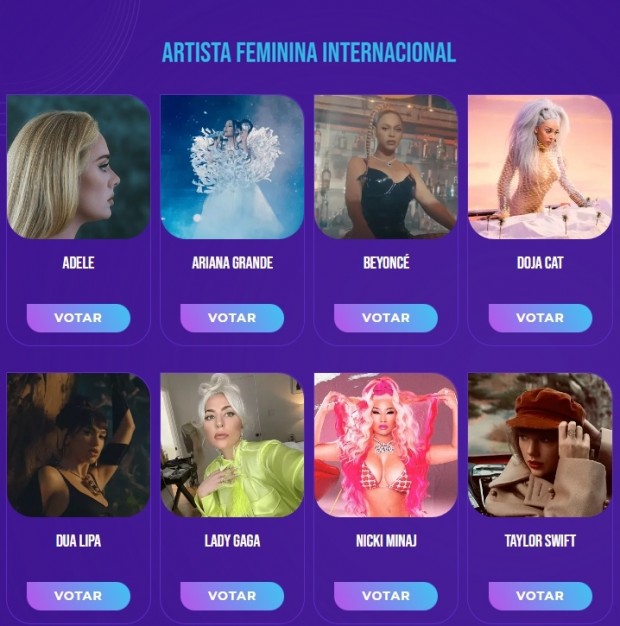Click the VOTAR button for Lady Gaga
This screenshot has width=620, height=626.
232,596
